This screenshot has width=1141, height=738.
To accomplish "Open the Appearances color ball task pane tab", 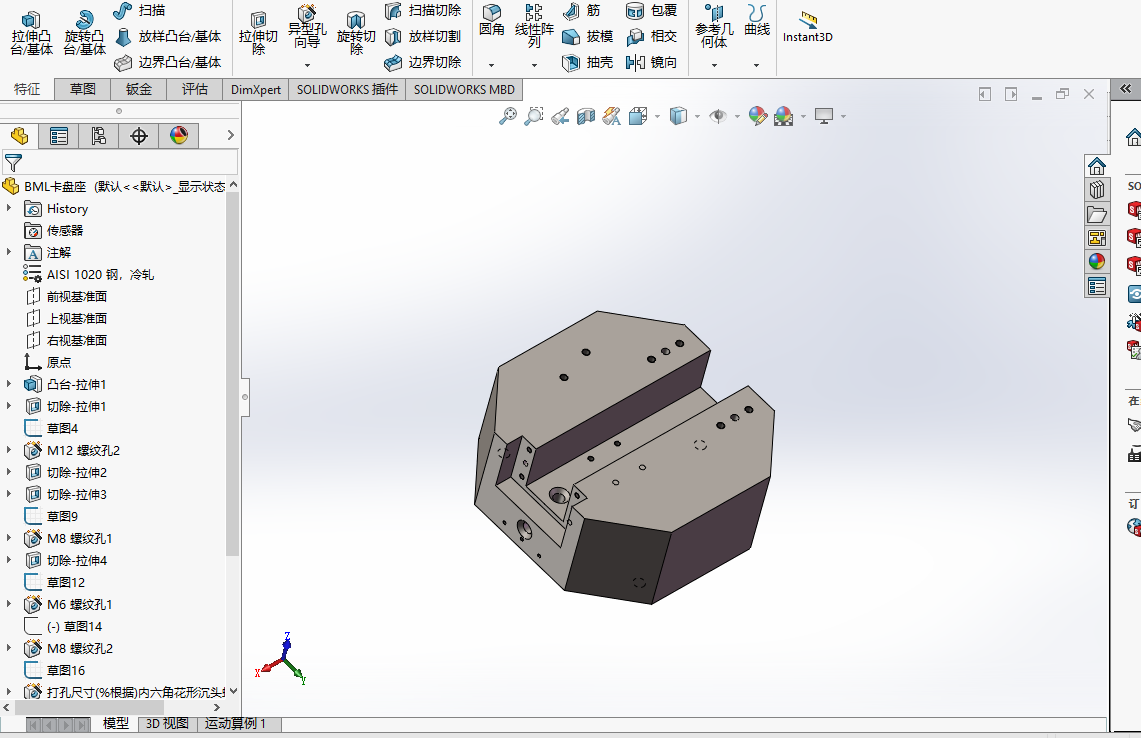I will pos(1097,262).
